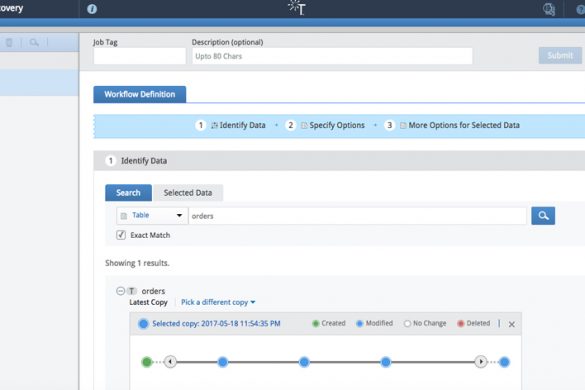Click the orders table name in results
The height and width of the screenshot is (390, 585).
click(x=153, y=291)
